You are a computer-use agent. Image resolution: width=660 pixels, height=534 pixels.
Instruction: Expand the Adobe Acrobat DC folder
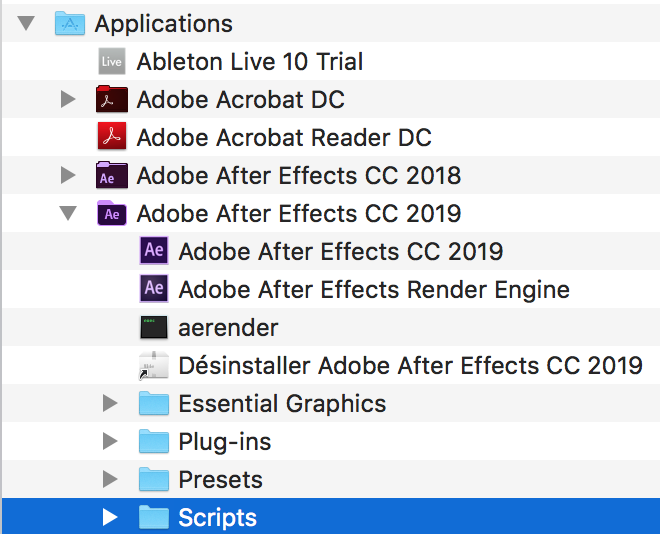(x=68, y=100)
